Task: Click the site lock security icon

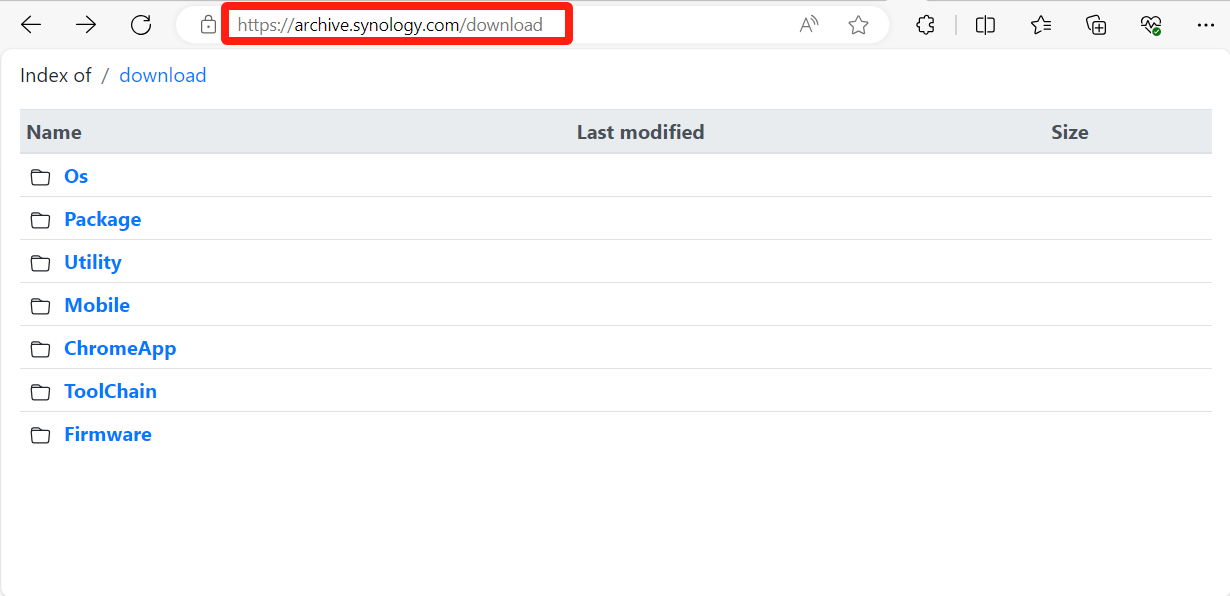Action: 208,25
